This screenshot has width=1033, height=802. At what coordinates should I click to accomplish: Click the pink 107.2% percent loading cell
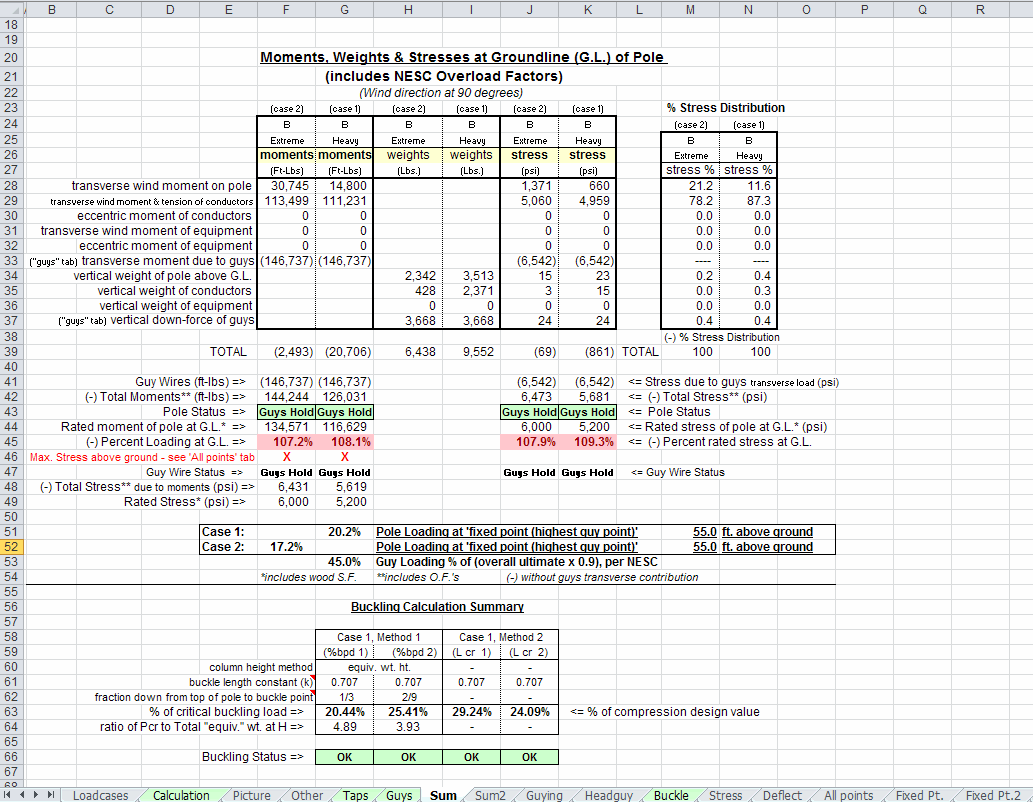(x=287, y=441)
